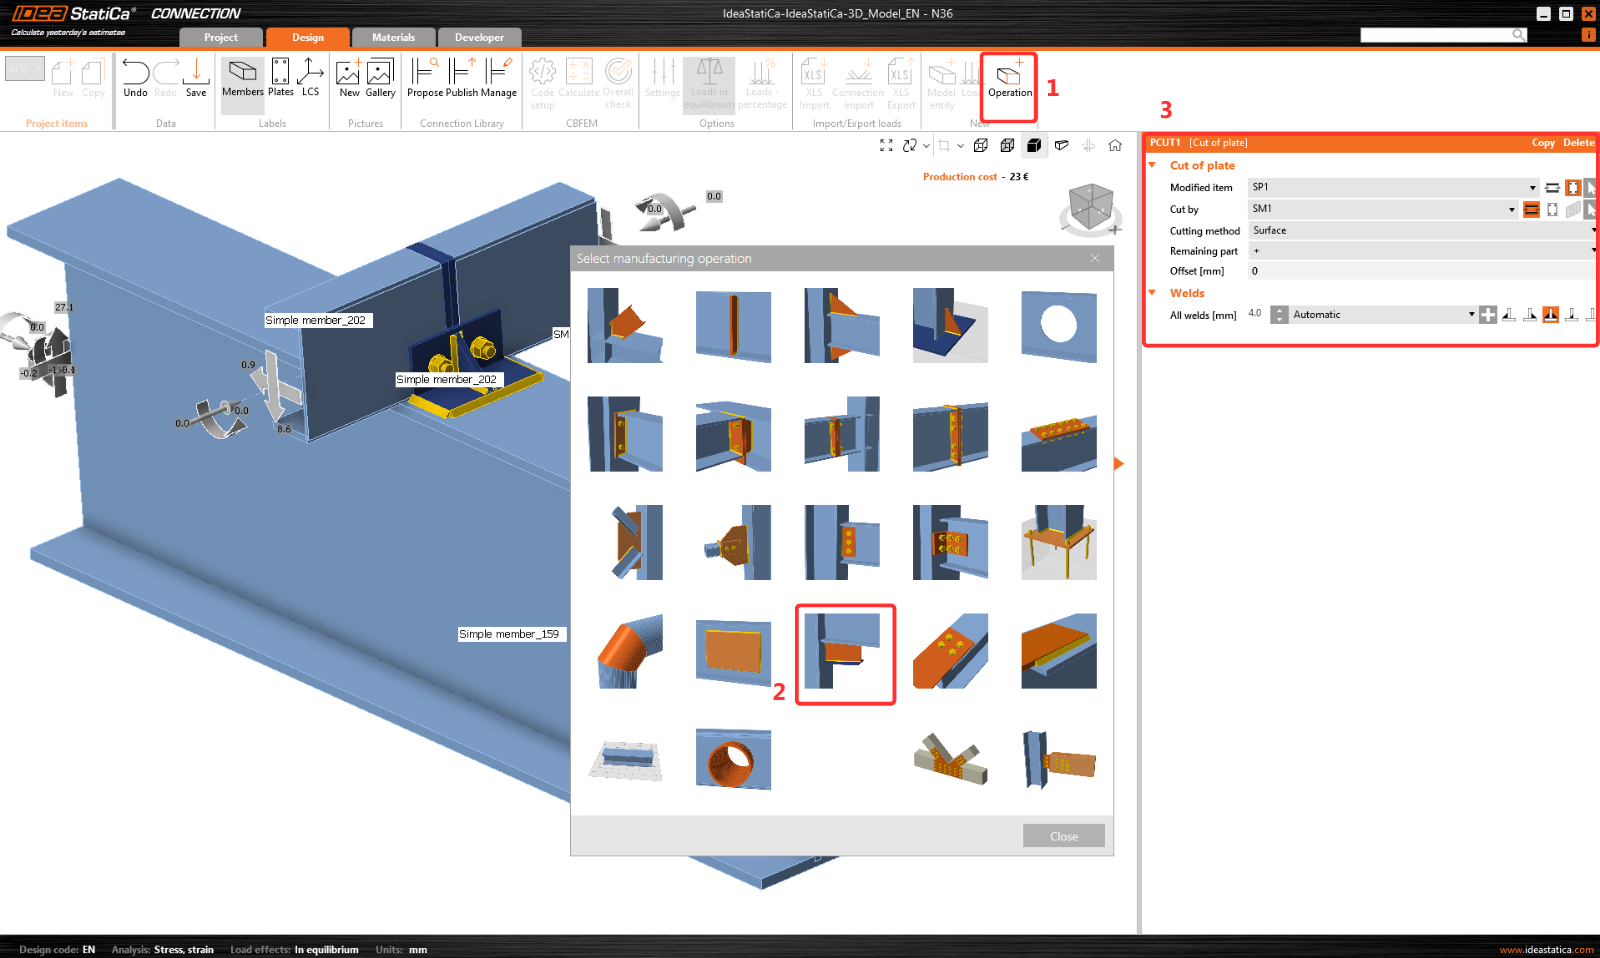This screenshot has width=1600, height=958.
Task: Toggle LCS labels display
Action: click(x=311, y=78)
